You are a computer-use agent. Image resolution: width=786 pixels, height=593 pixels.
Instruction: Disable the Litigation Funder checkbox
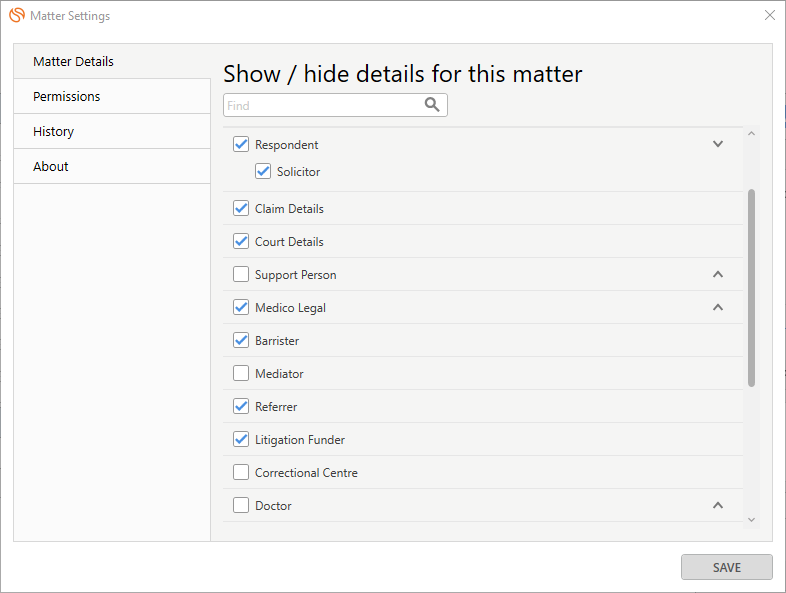[241, 439]
